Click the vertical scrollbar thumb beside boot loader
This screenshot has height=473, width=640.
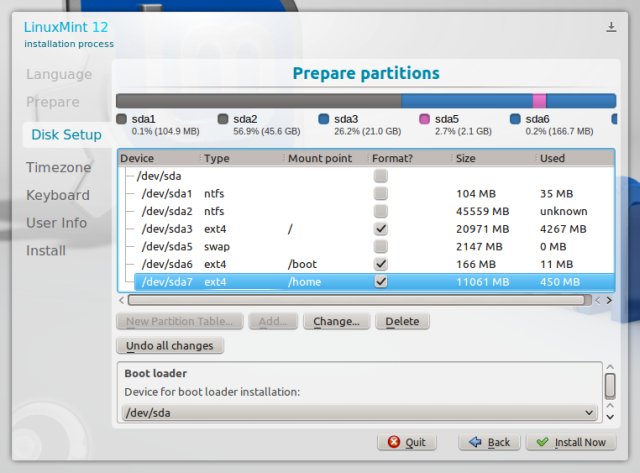tap(610, 386)
